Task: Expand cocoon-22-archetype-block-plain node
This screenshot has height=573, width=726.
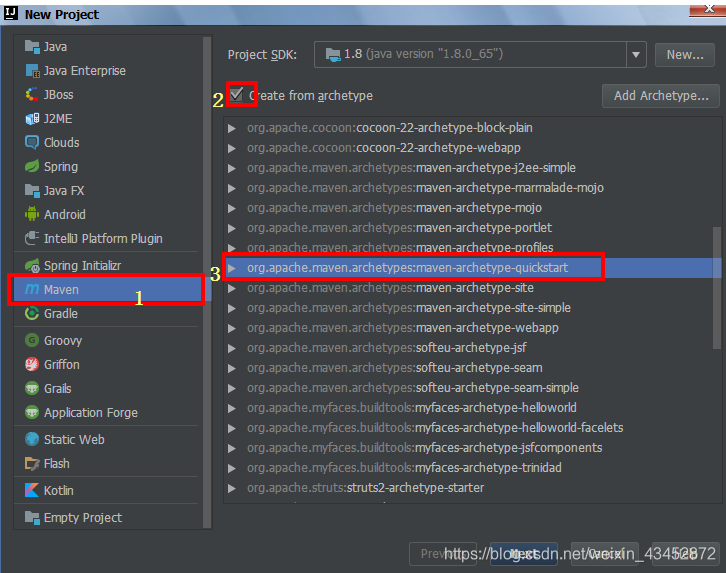Action: 232,128
